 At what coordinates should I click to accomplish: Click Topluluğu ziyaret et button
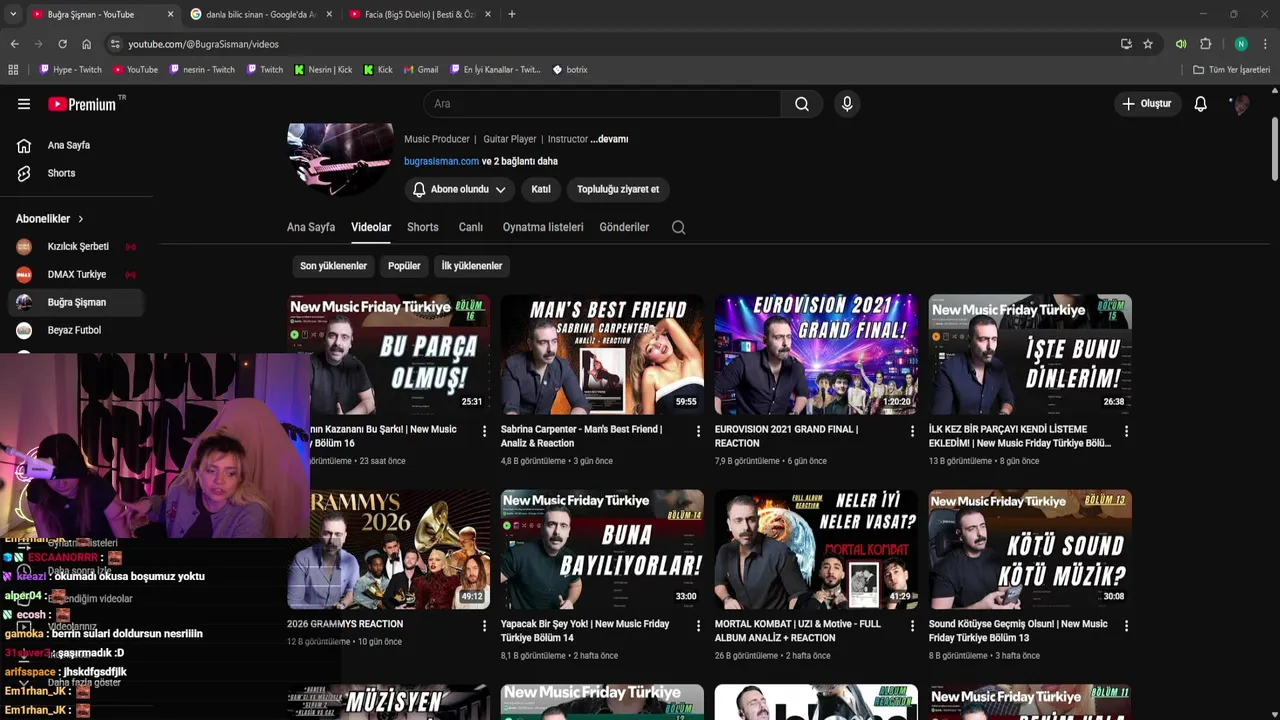[x=618, y=189]
